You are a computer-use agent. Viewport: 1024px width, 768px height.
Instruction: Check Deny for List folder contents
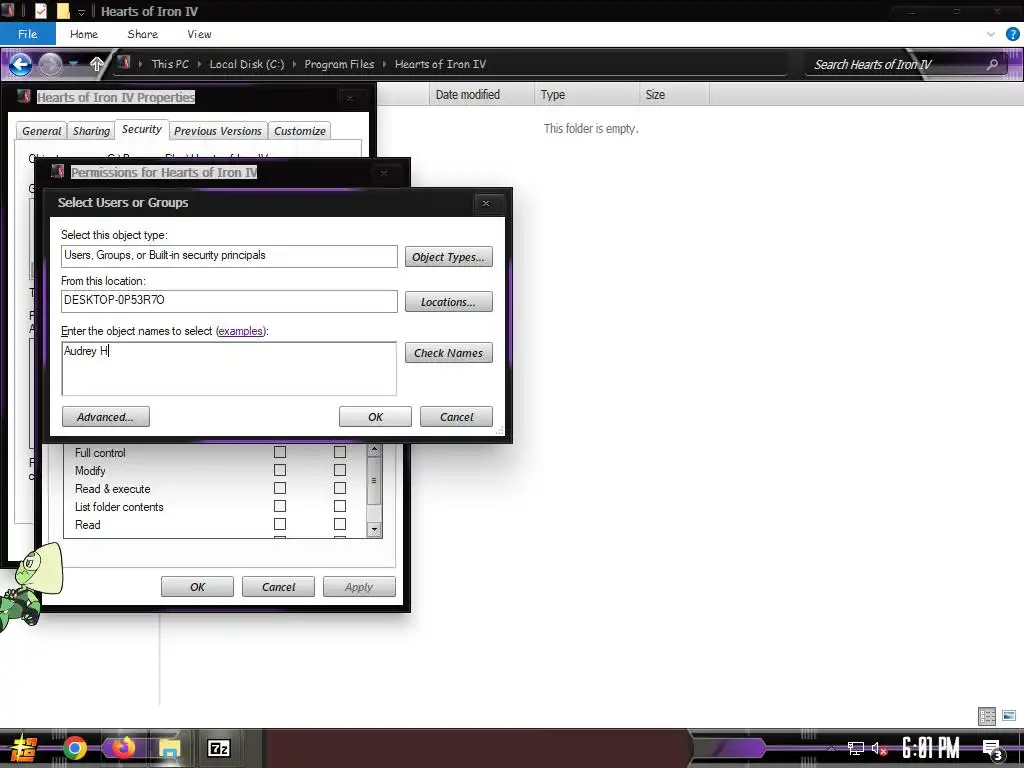pos(340,506)
